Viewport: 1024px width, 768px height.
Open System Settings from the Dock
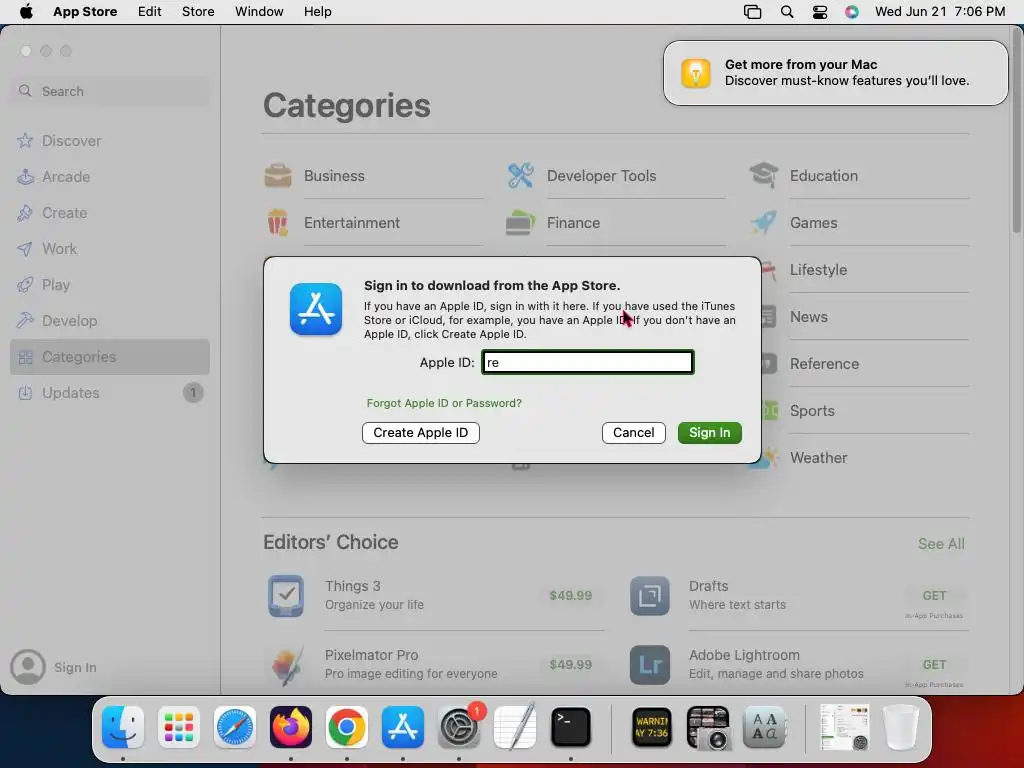pos(459,727)
